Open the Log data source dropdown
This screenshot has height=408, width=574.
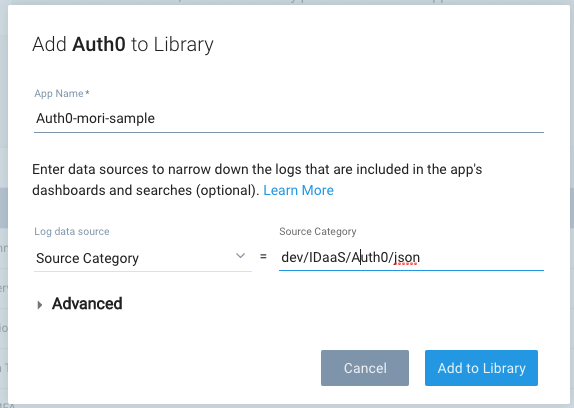pyautogui.click(x=143, y=258)
